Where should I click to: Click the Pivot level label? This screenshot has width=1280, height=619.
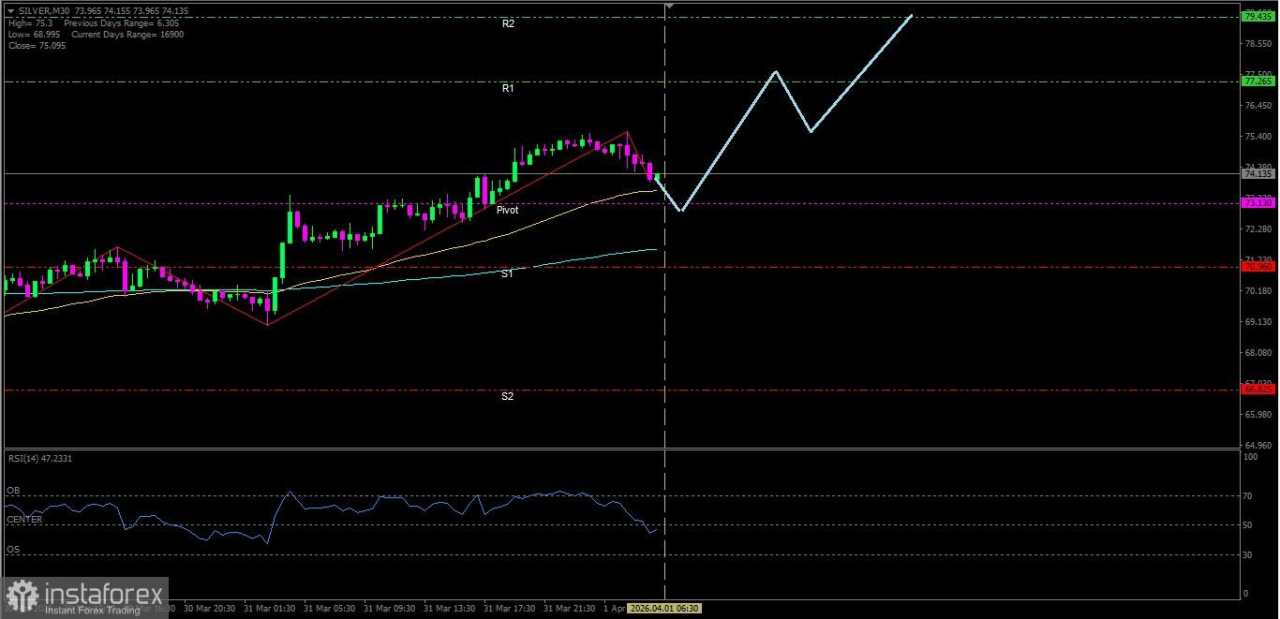(x=507, y=210)
